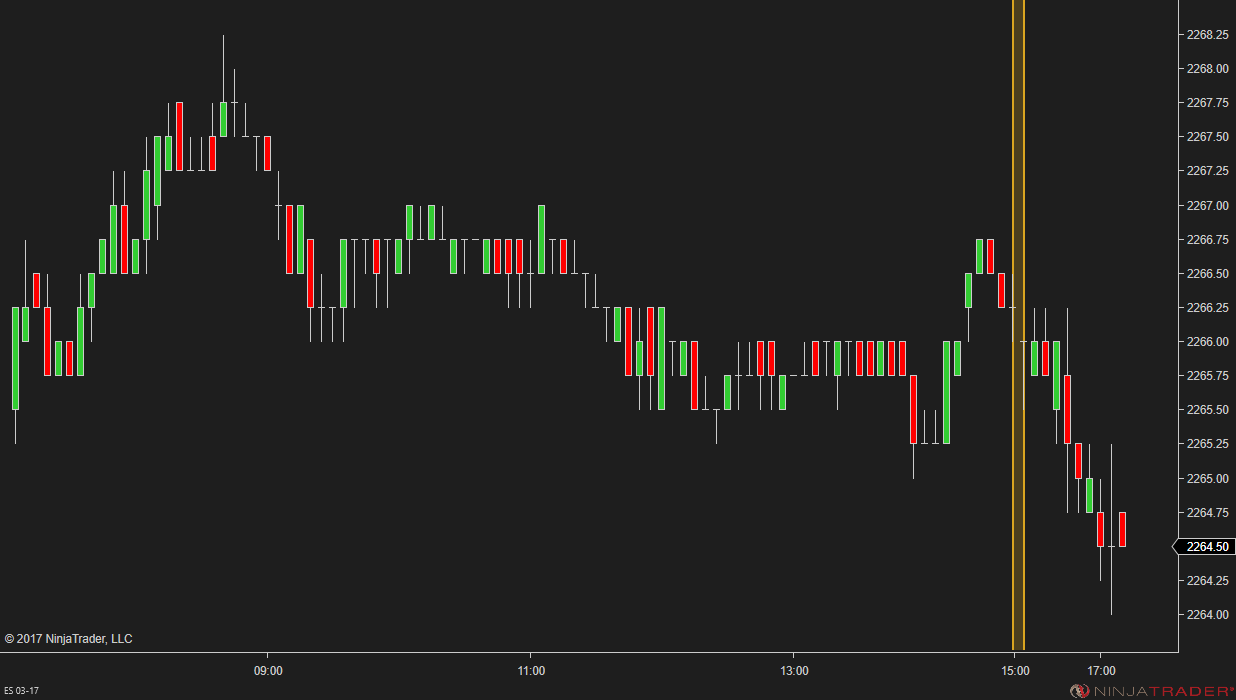Click the 09:00 time axis label
Image resolution: width=1236 pixels, height=700 pixels.
(x=268, y=670)
